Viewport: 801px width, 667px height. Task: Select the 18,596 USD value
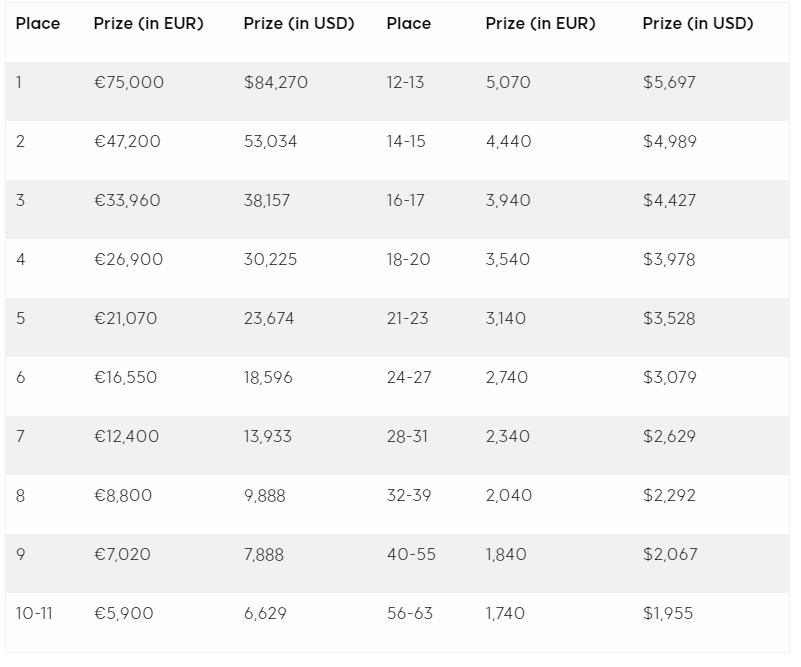(269, 378)
